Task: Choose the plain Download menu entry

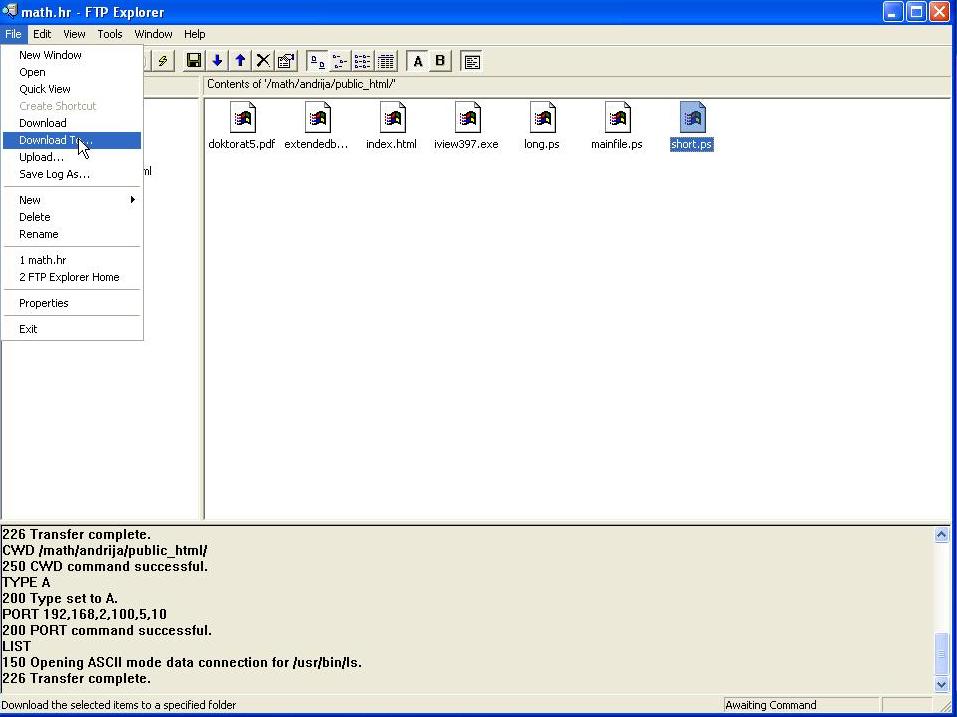Action: [x=72, y=123]
